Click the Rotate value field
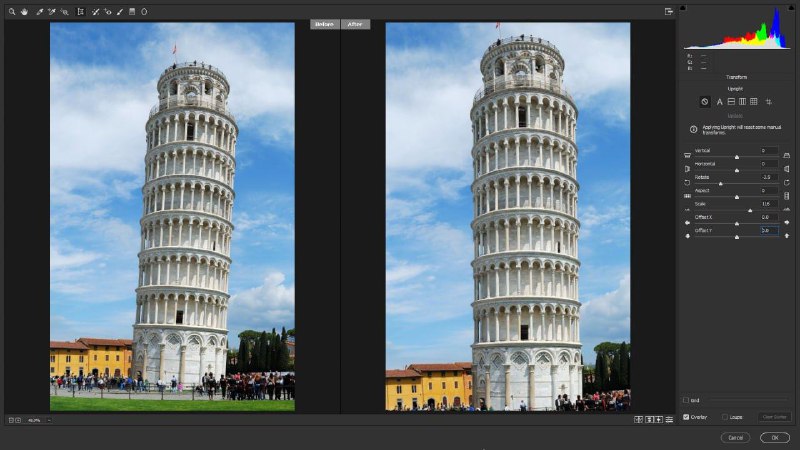 [x=769, y=177]
